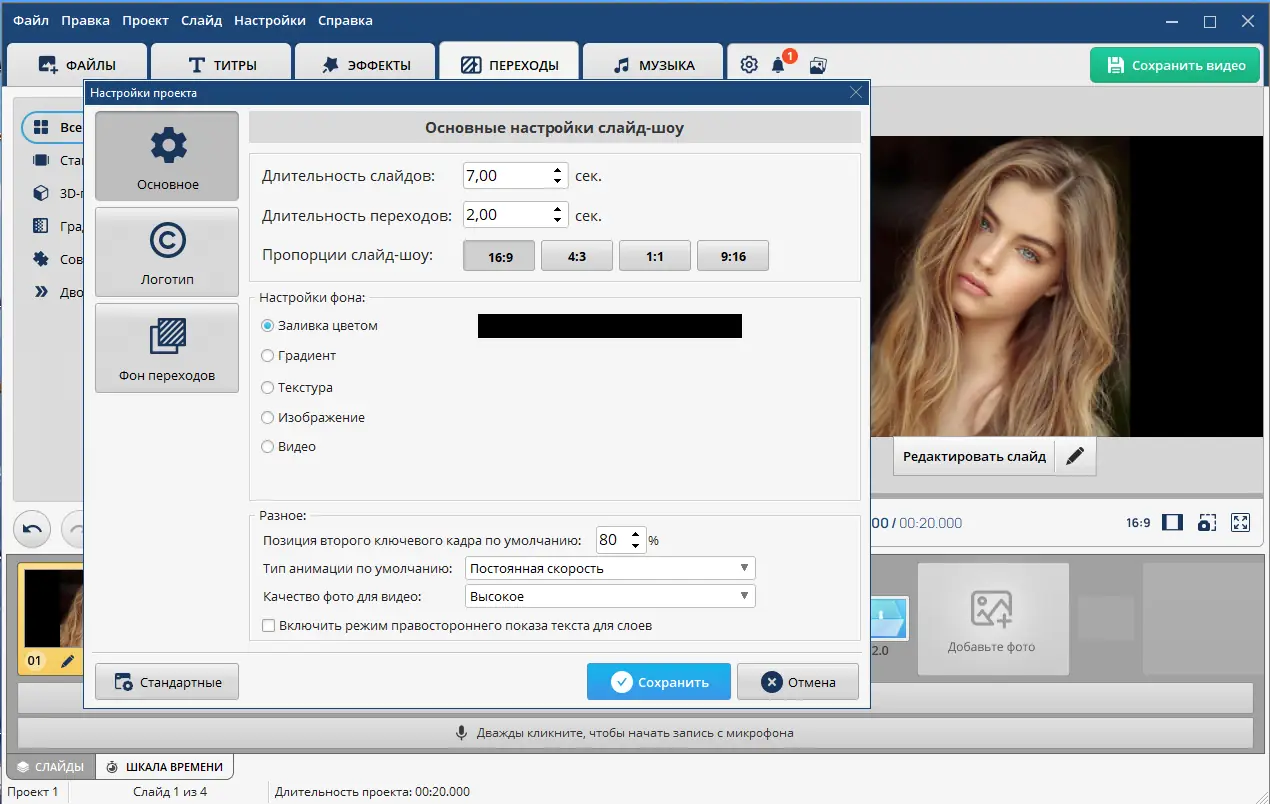
Task: Select the 9:16 proportion button
Action: point(733,256)
